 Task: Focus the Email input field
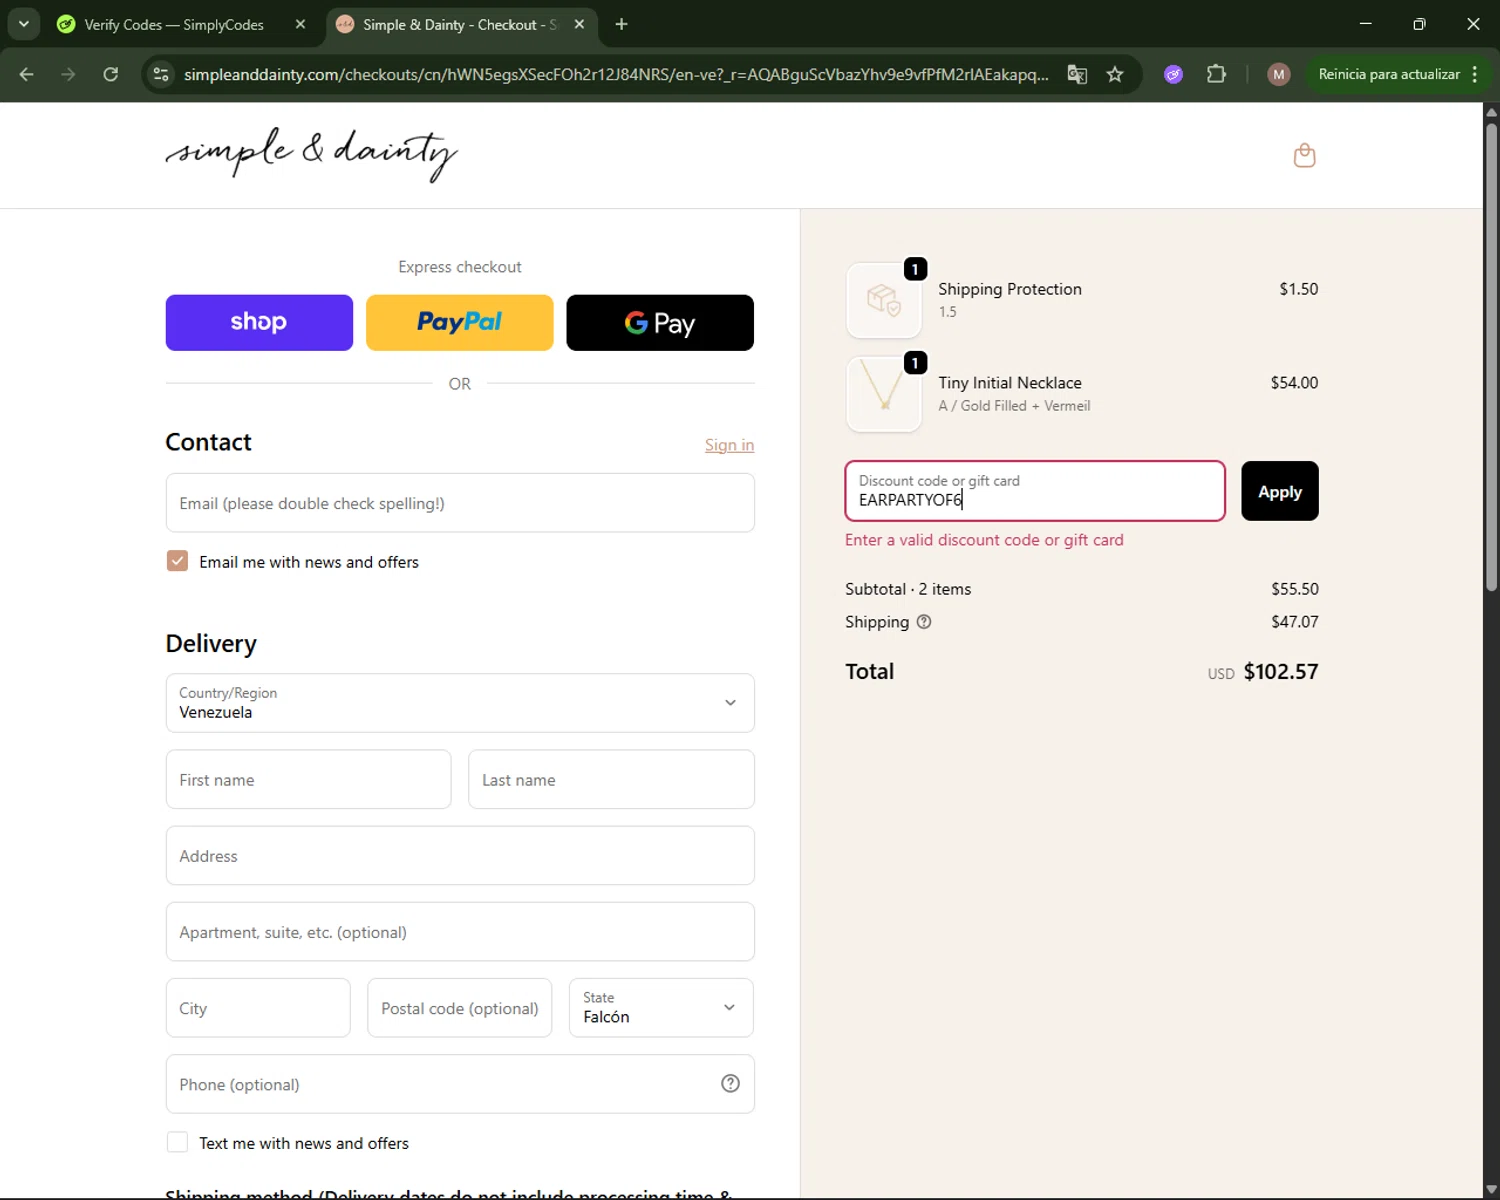pyautogui.click(x=460, y=503)
